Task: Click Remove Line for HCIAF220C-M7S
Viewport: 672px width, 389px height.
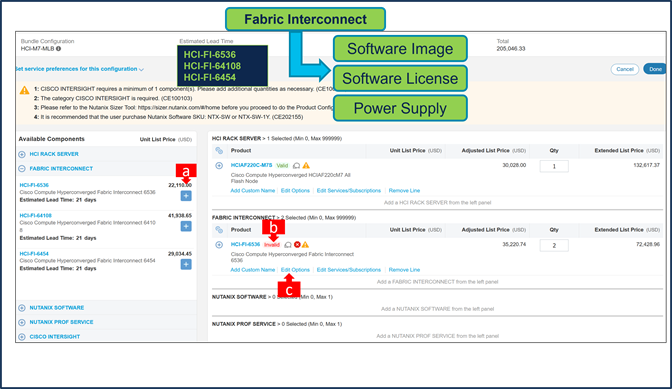Action: 404,191
